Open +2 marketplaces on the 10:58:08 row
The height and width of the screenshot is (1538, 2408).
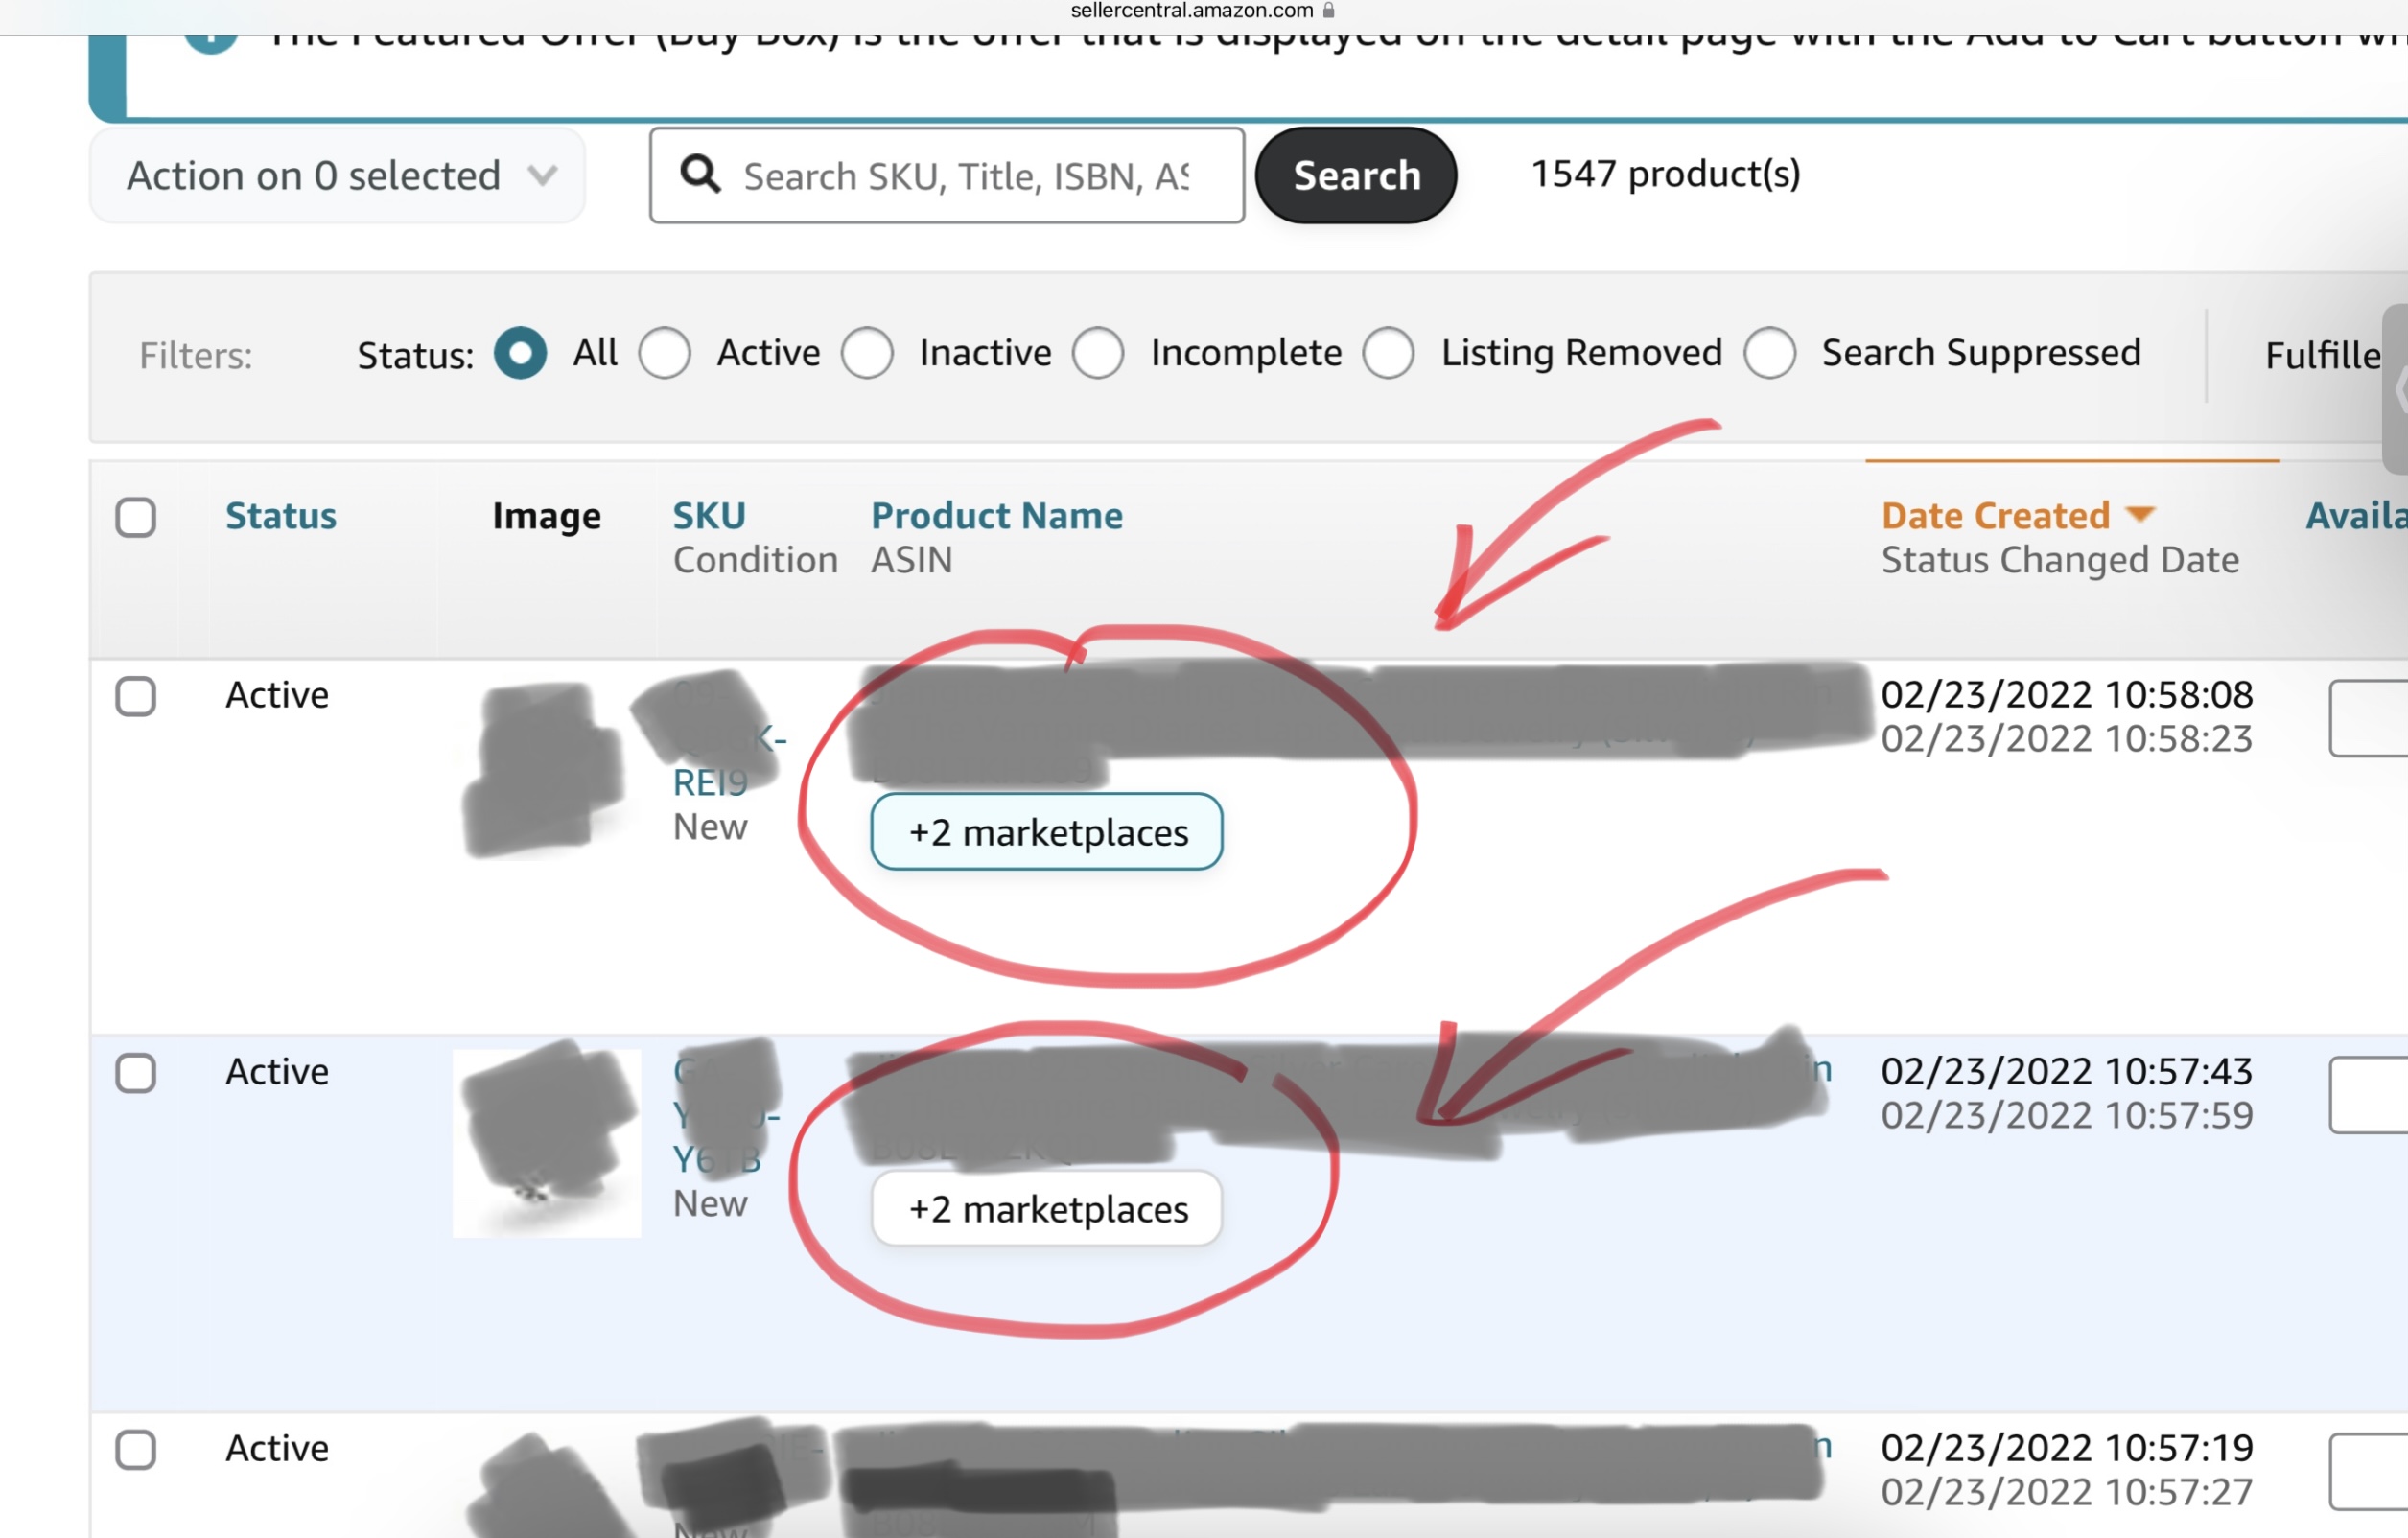[1047, 832]
